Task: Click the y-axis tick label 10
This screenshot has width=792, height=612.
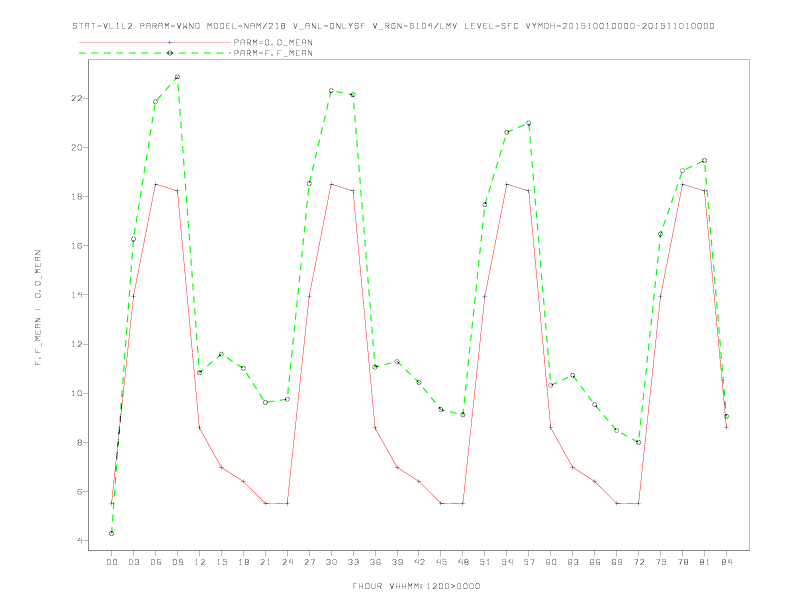Action: click(x=77, y=393)
